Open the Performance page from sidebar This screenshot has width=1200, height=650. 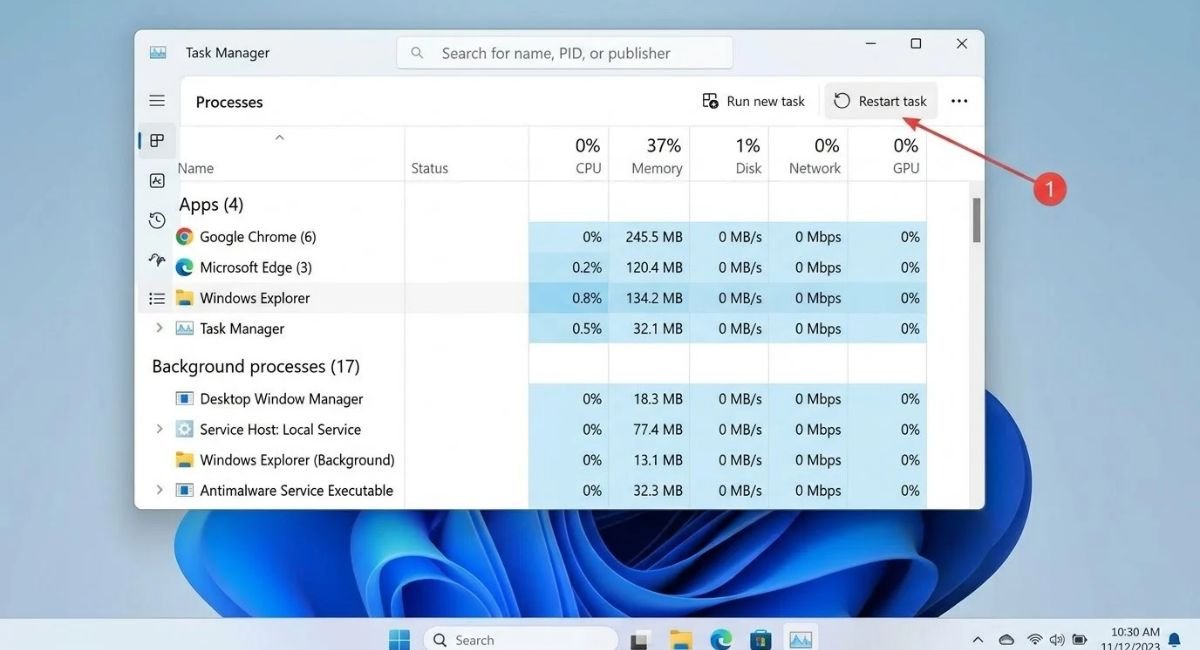(x=157, y=181)
